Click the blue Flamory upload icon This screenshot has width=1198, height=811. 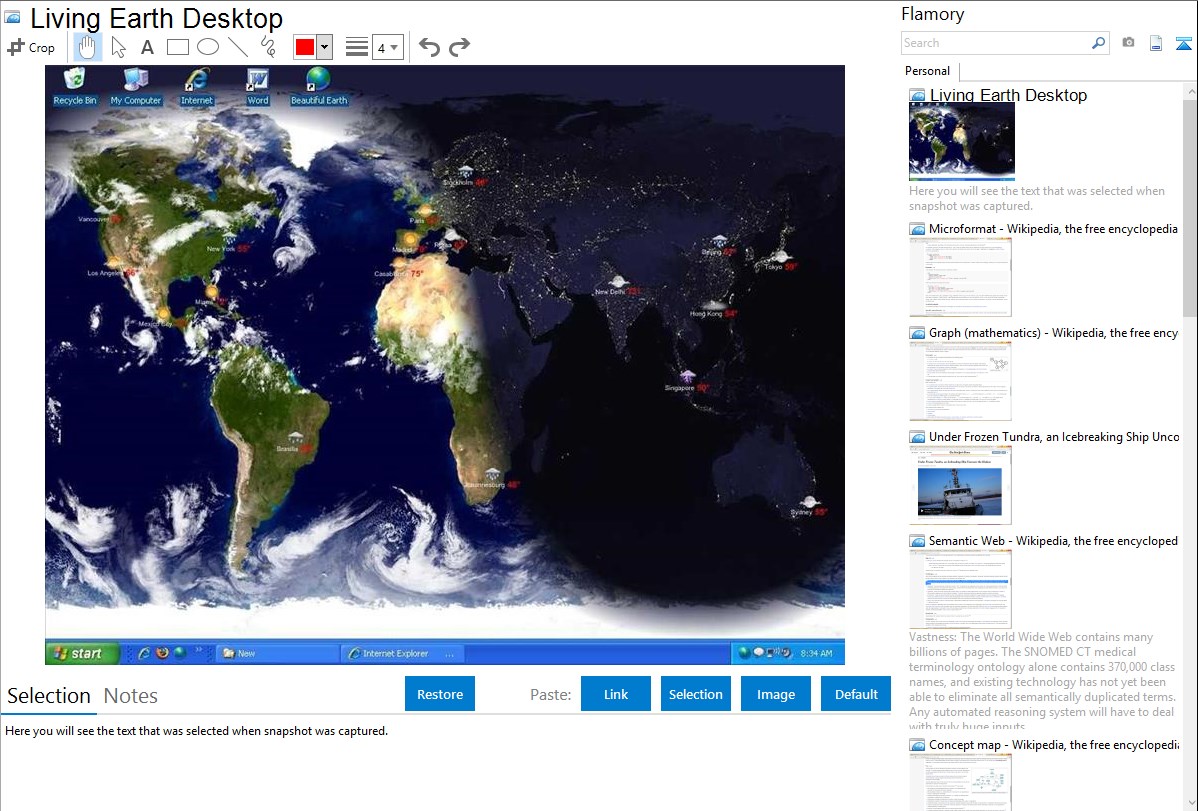[x=1183, y=44]
